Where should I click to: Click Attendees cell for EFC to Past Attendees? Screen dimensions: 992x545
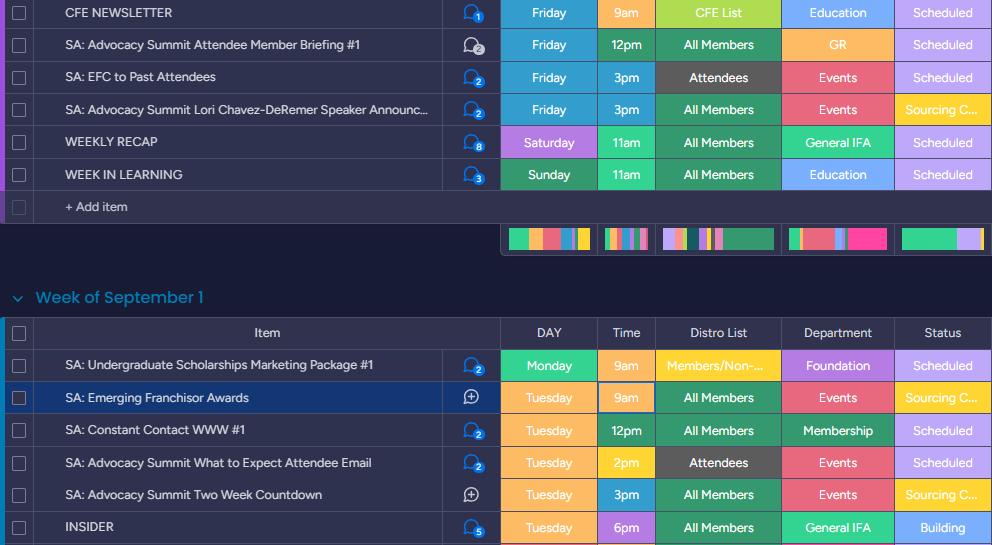coord(719,78)
